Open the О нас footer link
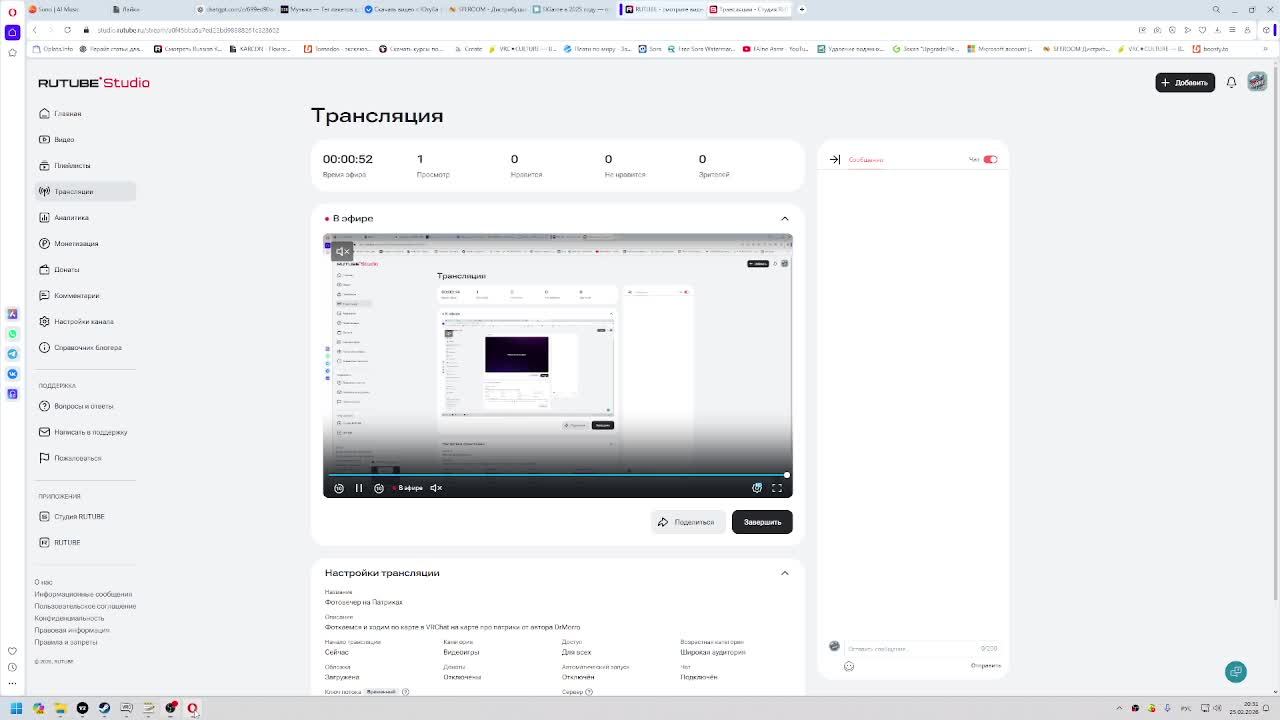Screen dimensions: 1280x720 pyautogui.click(x=44, y=582)
